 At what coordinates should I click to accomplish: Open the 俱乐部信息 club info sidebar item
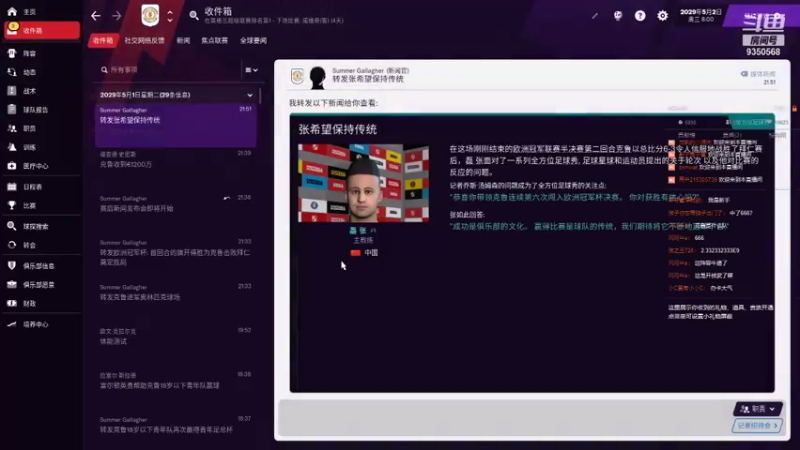point(41,266)
